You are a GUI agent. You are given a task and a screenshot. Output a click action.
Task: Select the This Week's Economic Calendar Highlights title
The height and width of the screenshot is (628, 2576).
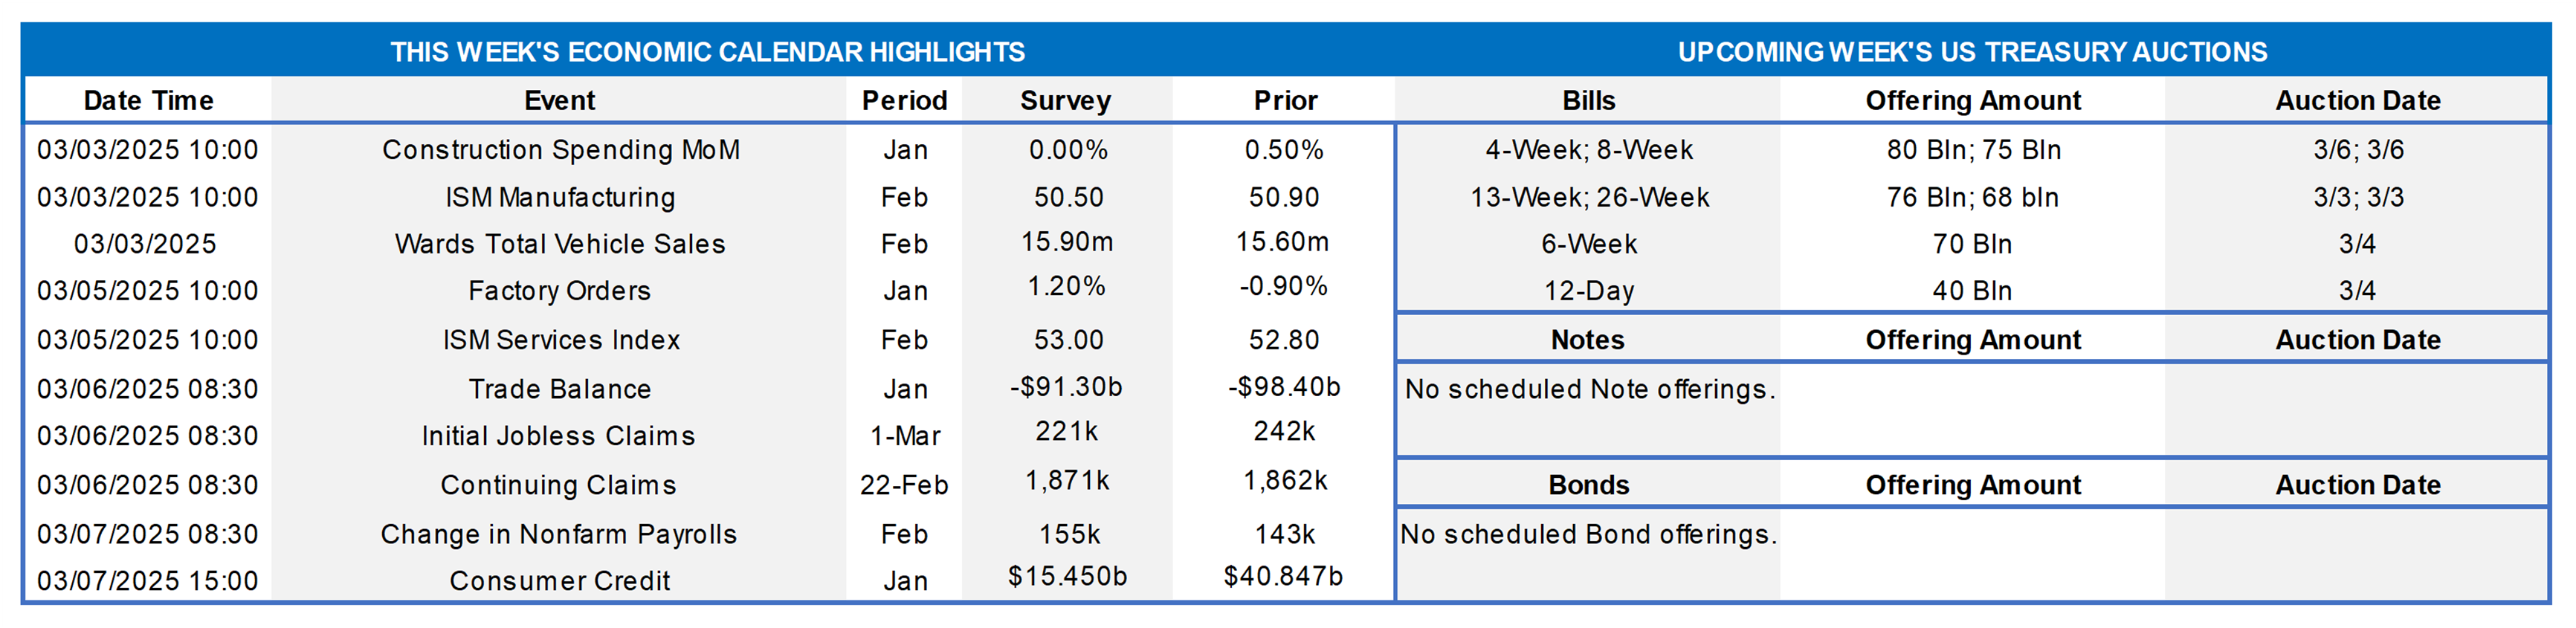pyautogui.click(x=707, y=52)
